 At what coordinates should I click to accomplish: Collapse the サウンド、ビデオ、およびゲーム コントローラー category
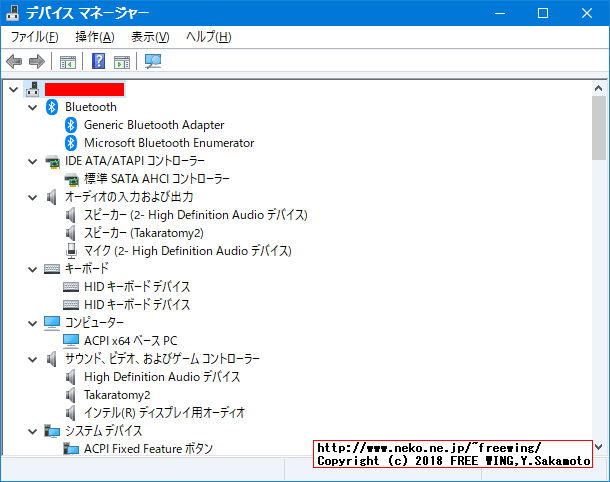[x=33, y=360]
